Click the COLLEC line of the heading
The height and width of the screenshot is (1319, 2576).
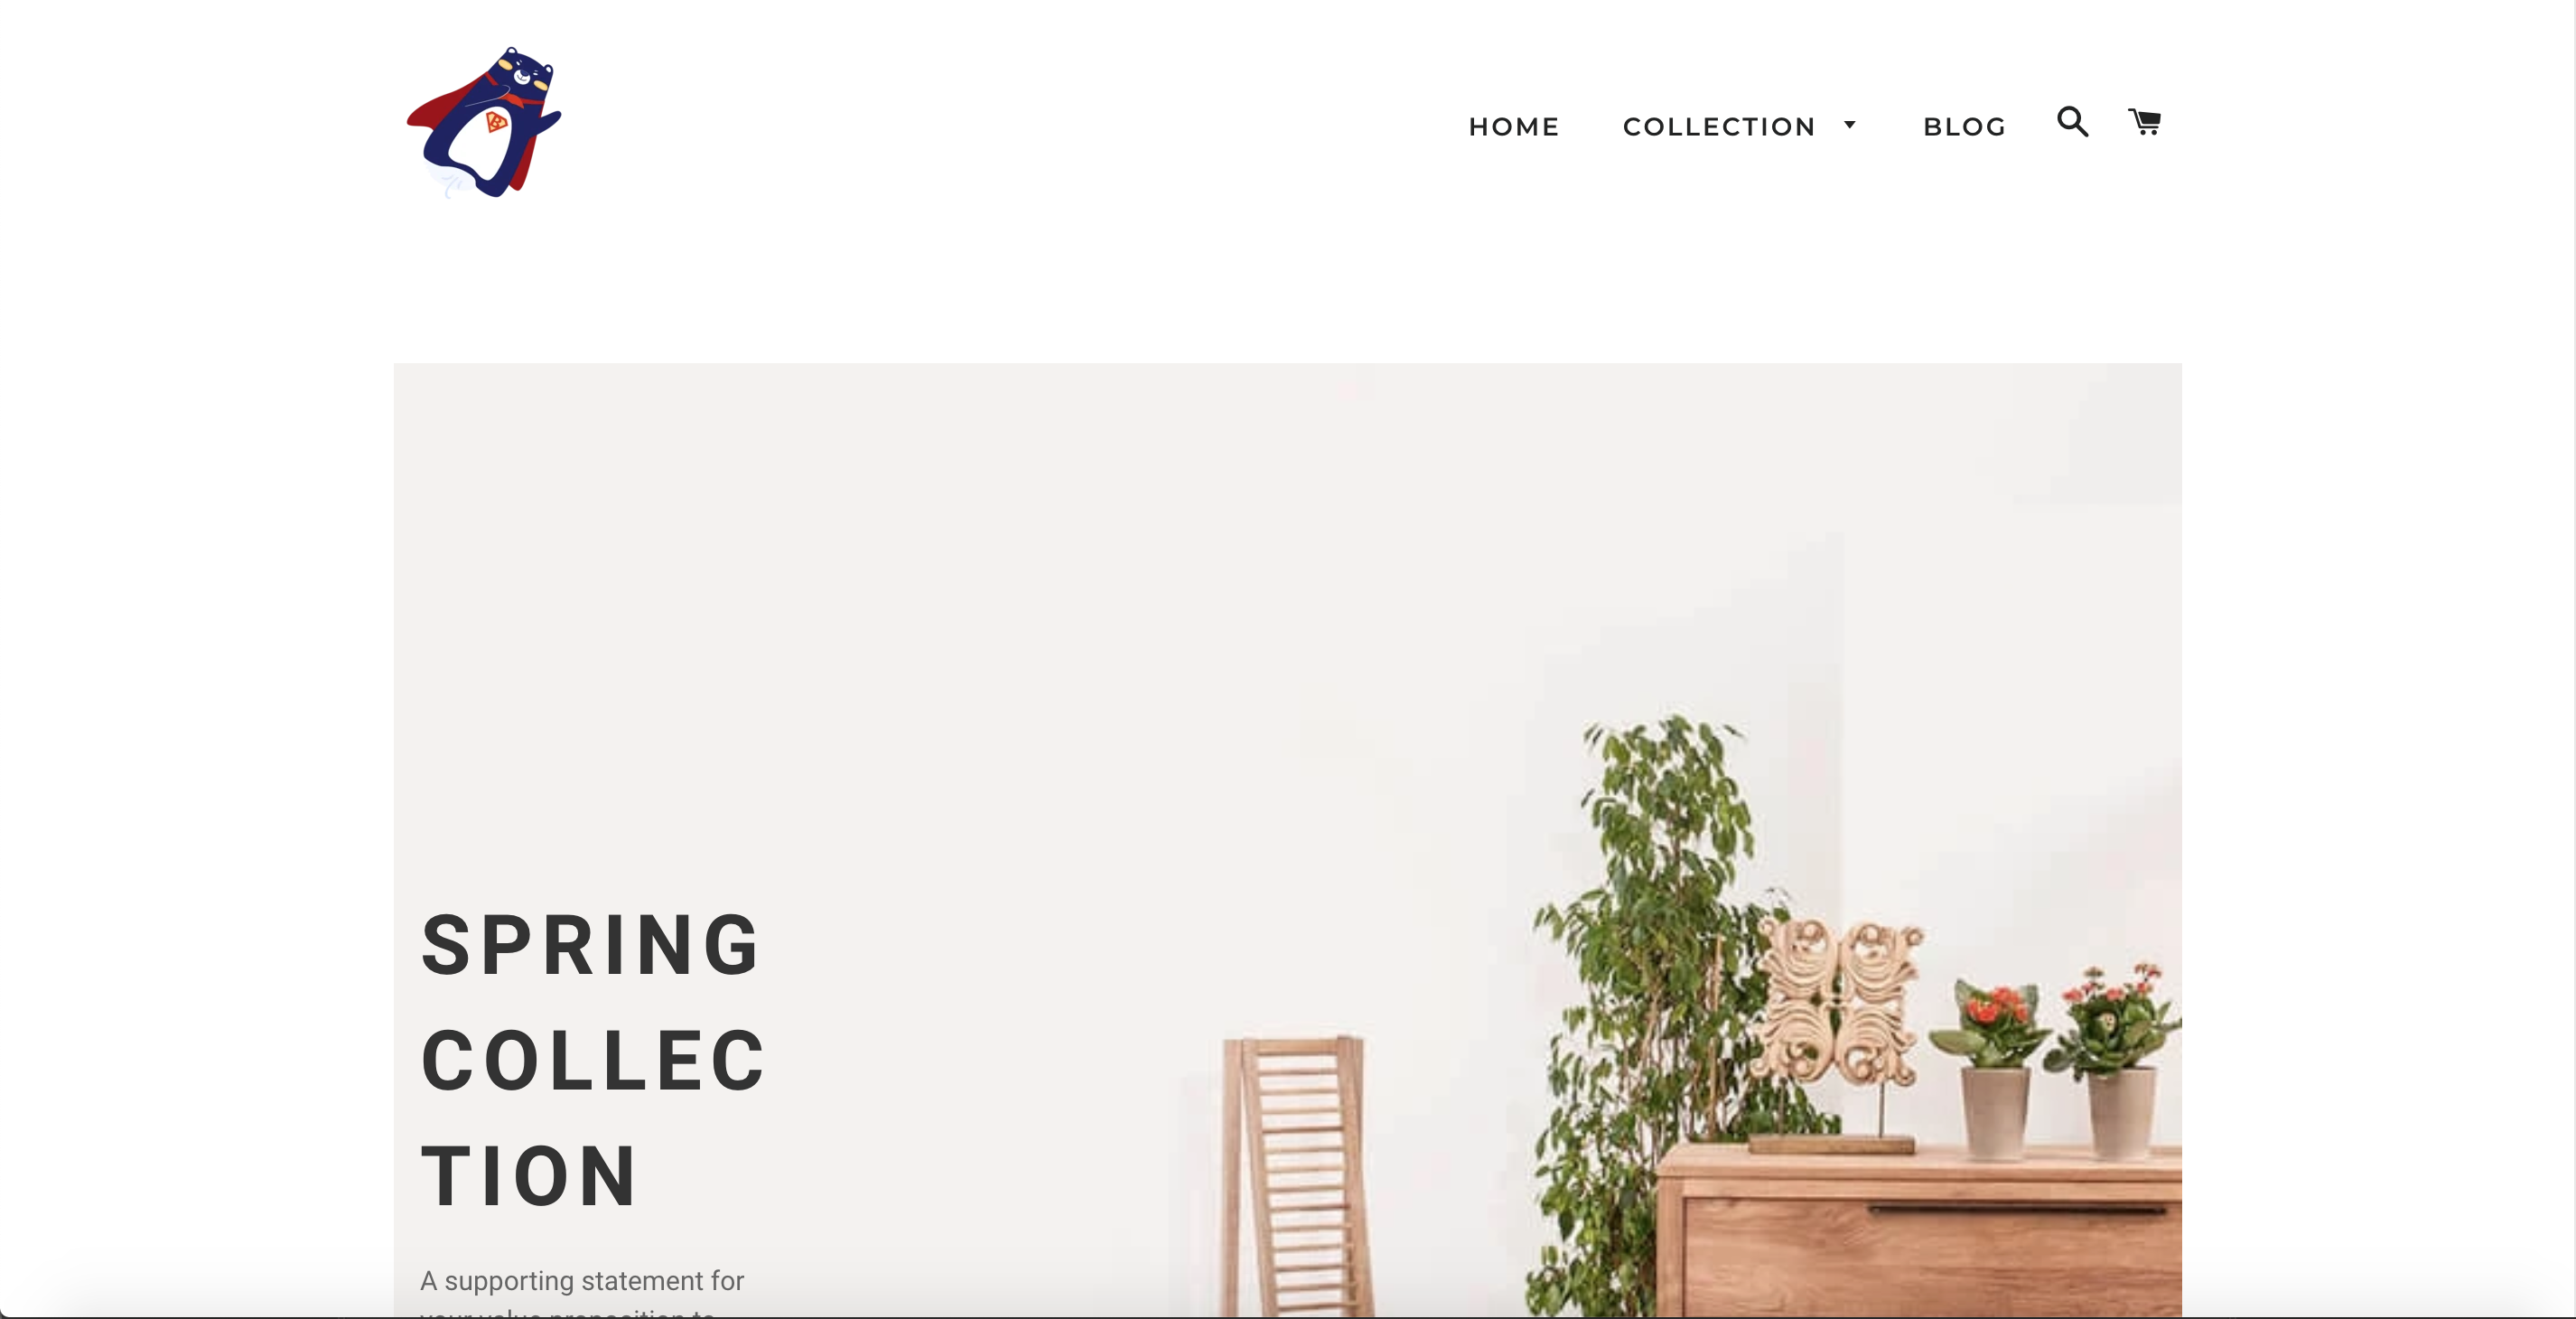click(x=594, y=1060)
